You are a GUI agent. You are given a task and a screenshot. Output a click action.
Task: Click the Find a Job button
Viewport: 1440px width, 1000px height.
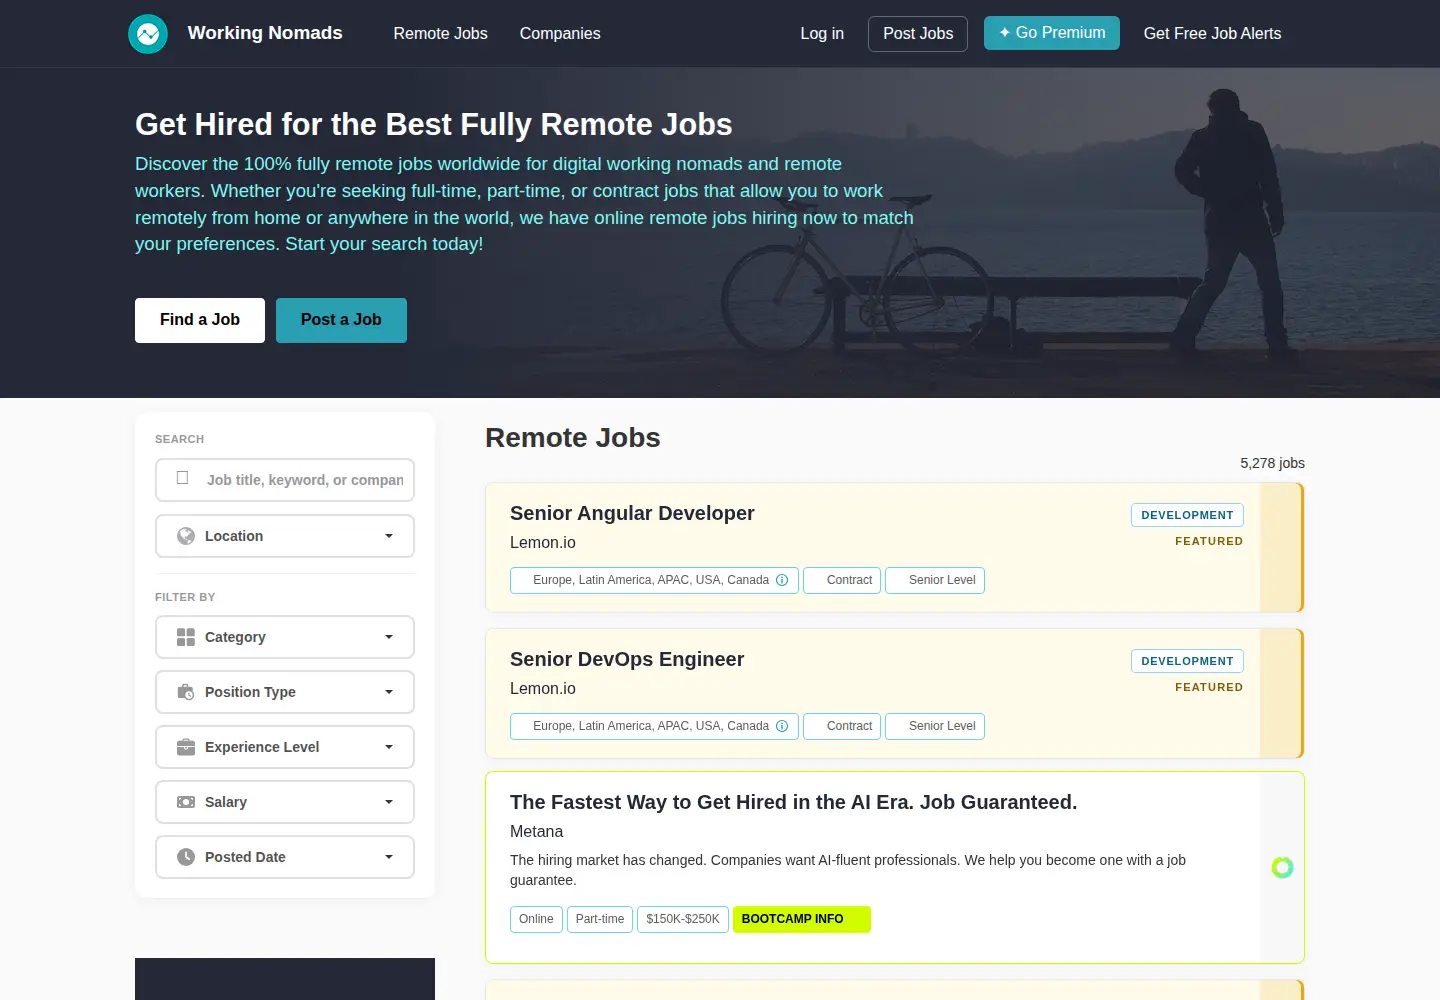[200, 320]
